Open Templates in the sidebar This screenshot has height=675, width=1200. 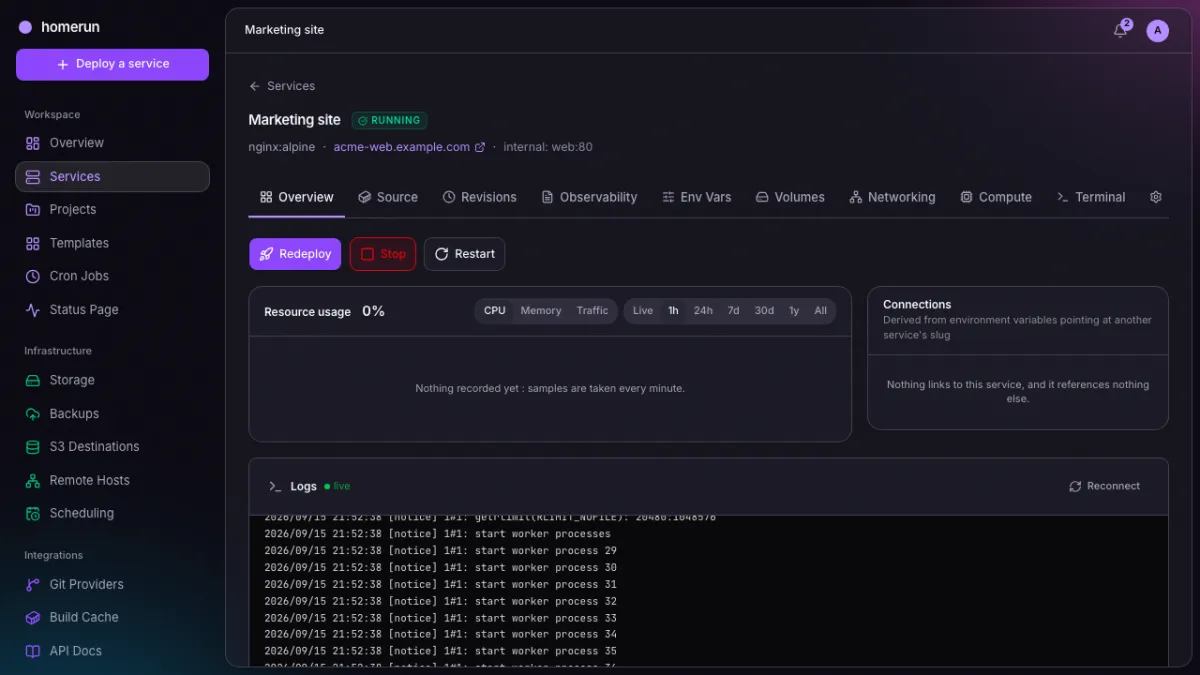(112, 243)
